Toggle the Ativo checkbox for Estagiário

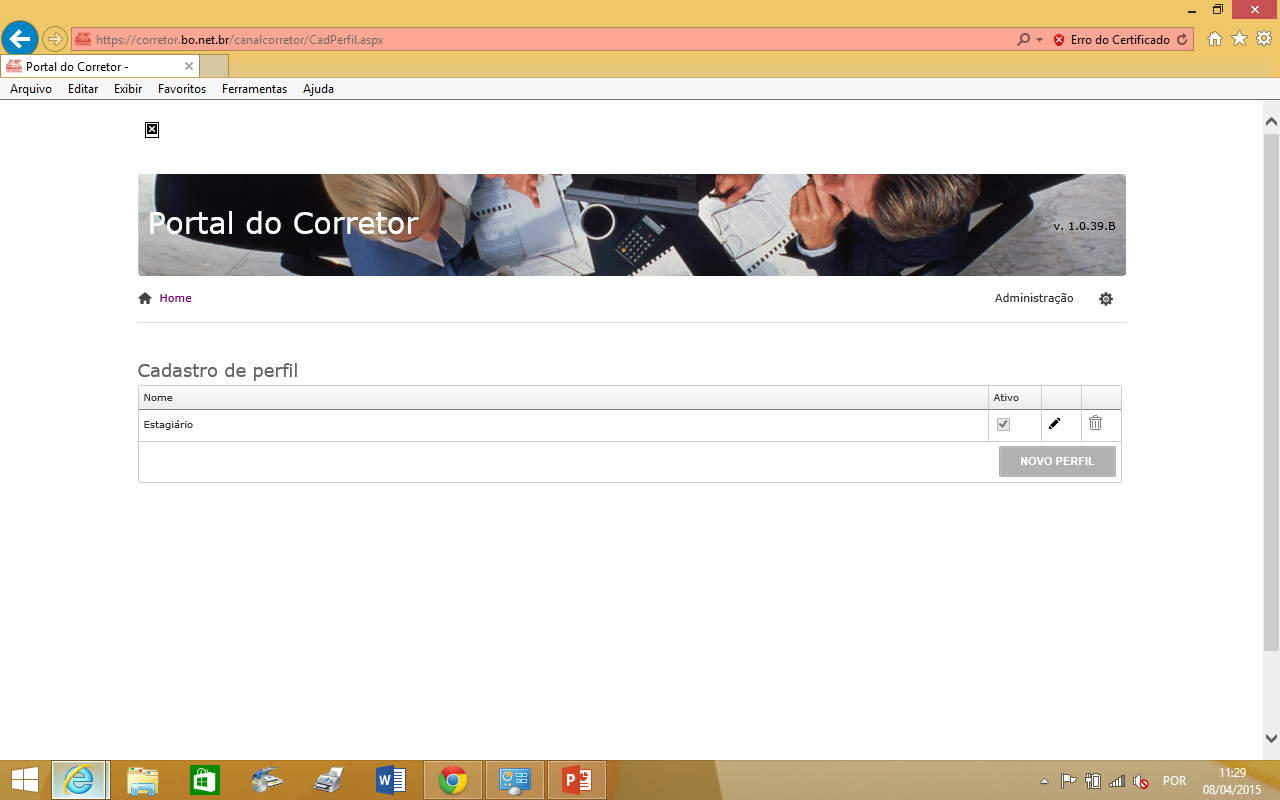coord(1003,424)
